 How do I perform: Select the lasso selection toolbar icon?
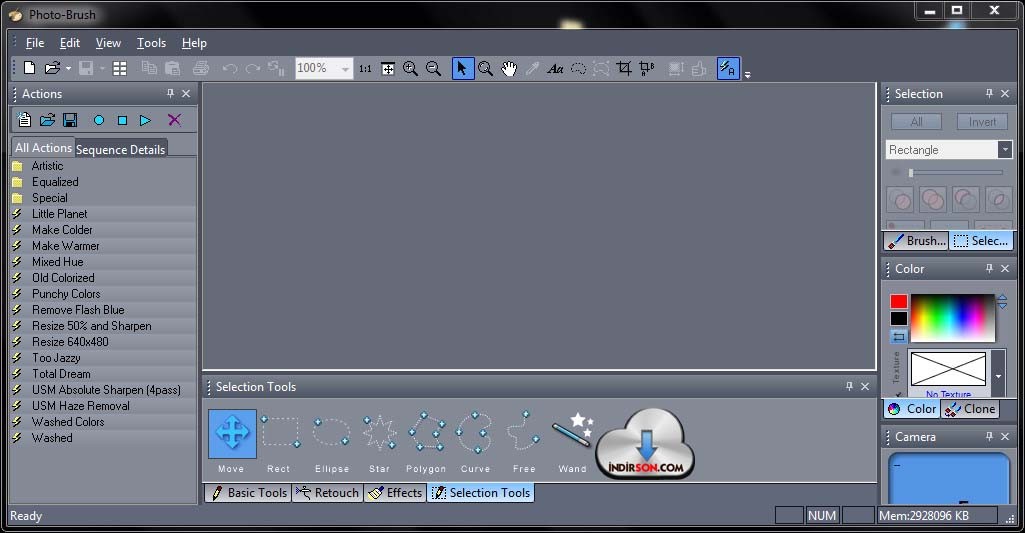click(579, 69)
